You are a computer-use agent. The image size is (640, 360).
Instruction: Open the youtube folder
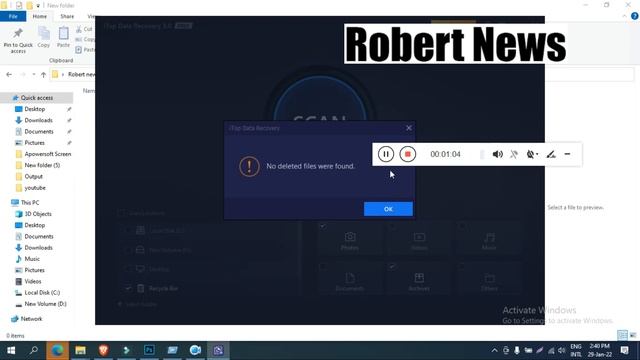point(35,188)
